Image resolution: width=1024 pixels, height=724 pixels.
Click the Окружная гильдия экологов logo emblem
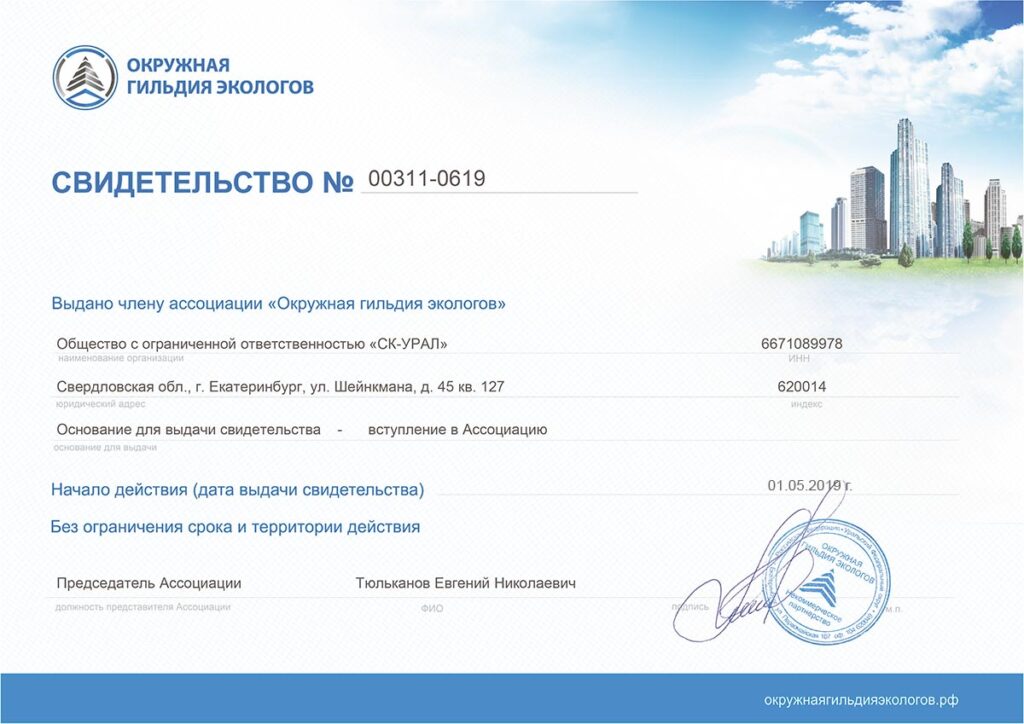(x=86, y=77)
